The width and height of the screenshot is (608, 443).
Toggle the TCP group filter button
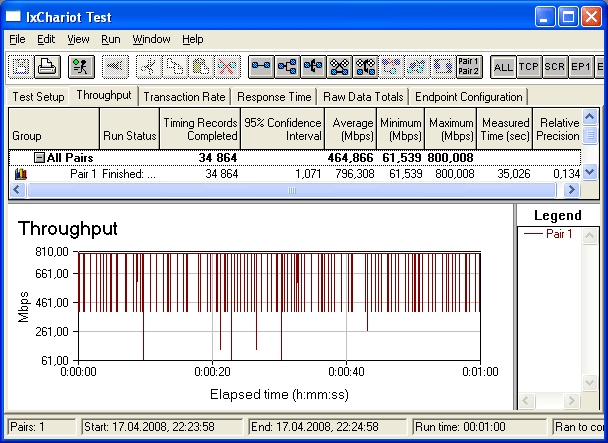[529, 67]
